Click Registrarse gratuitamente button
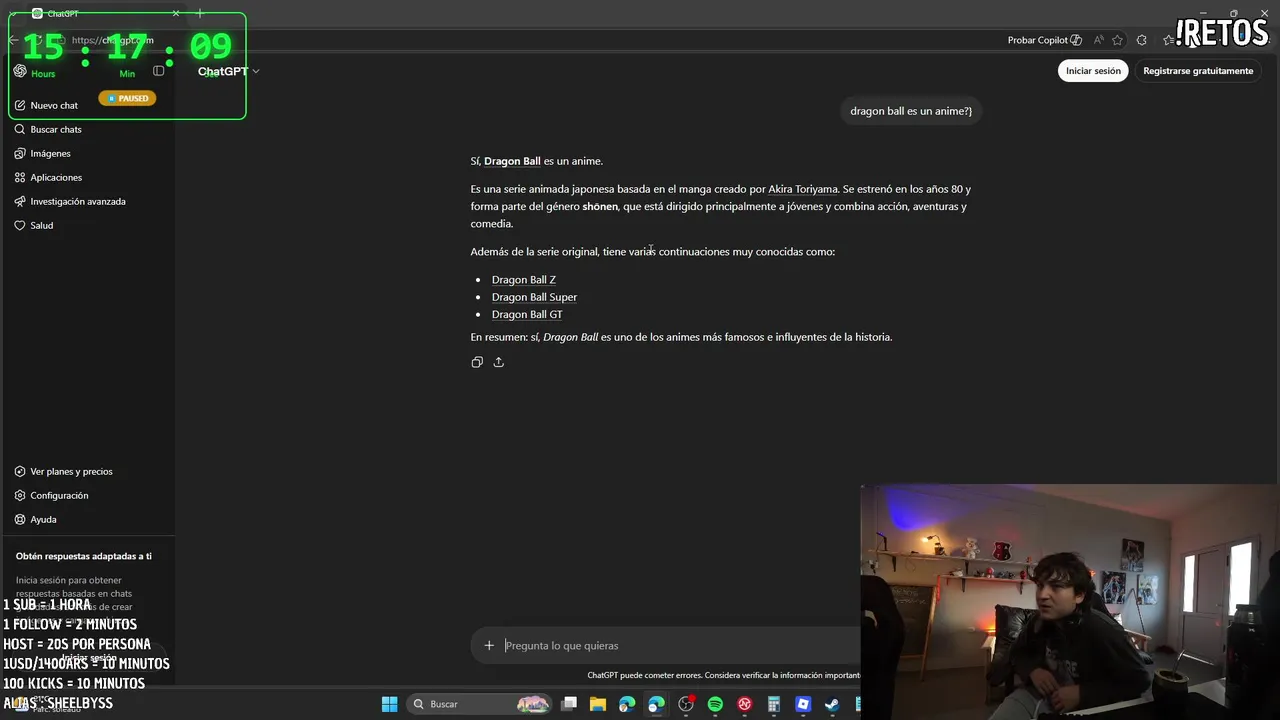Image resolution: width=1280 pixels, height=720 pixels. click(x=1198, y=71)
